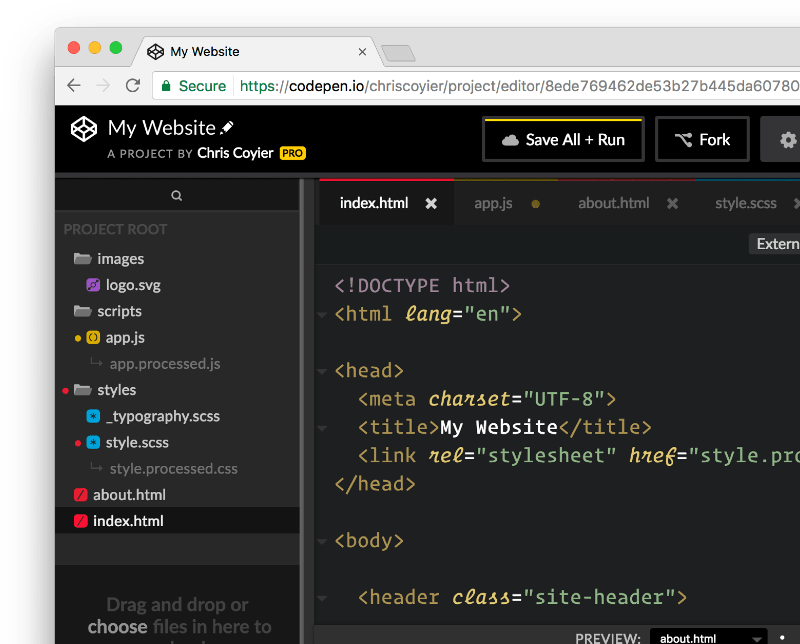
Task: Click the search icon above PROJECT ROOT
Action: 178,195
